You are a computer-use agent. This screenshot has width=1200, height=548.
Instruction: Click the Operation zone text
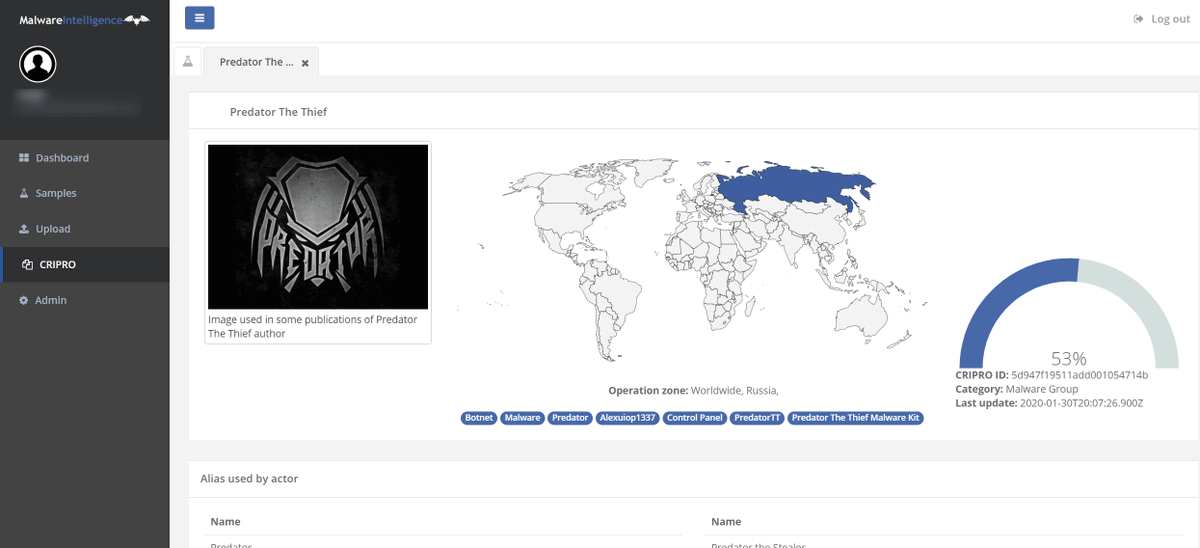click(x=693, y=390)
